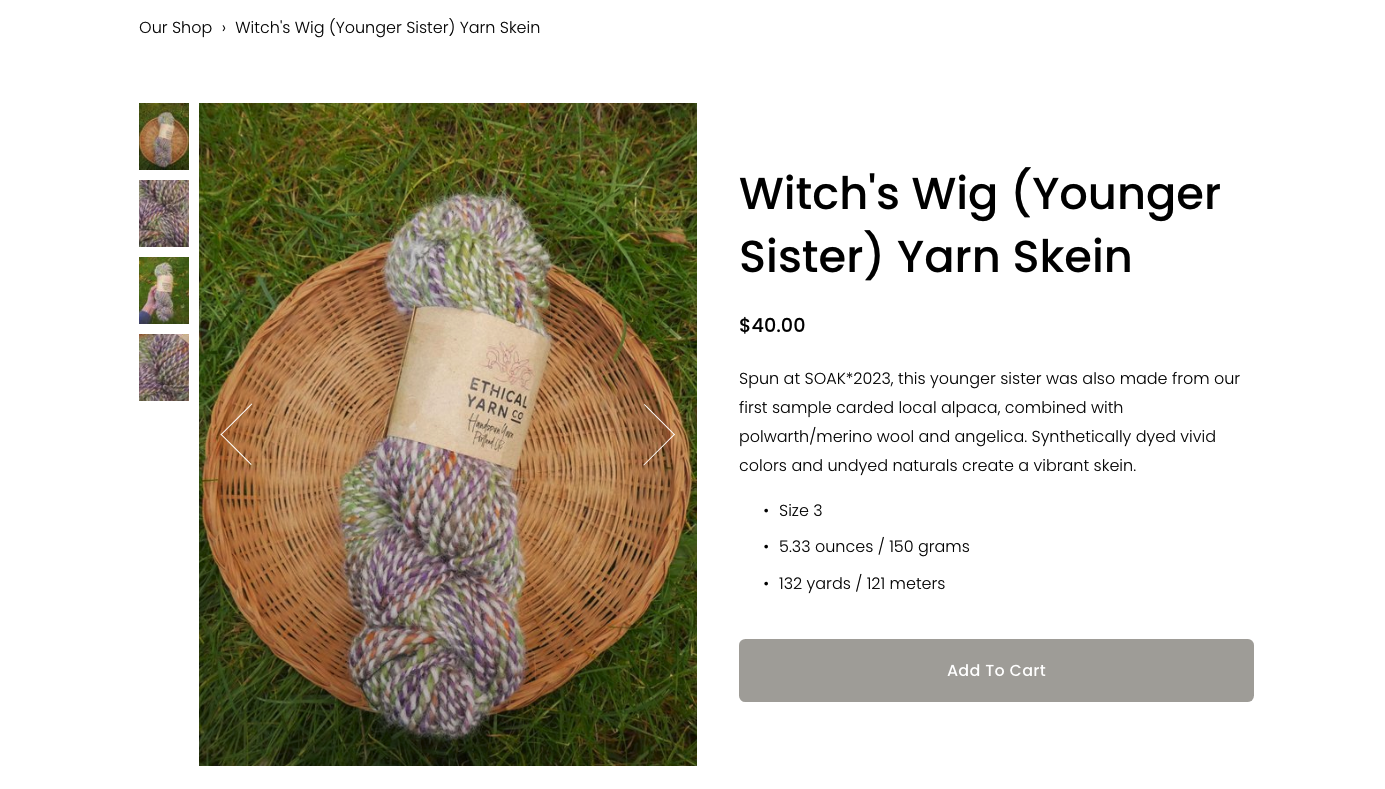Show the previous product image with left arrow
Screen dimensions: 1385x789
[x=236, y=434]
